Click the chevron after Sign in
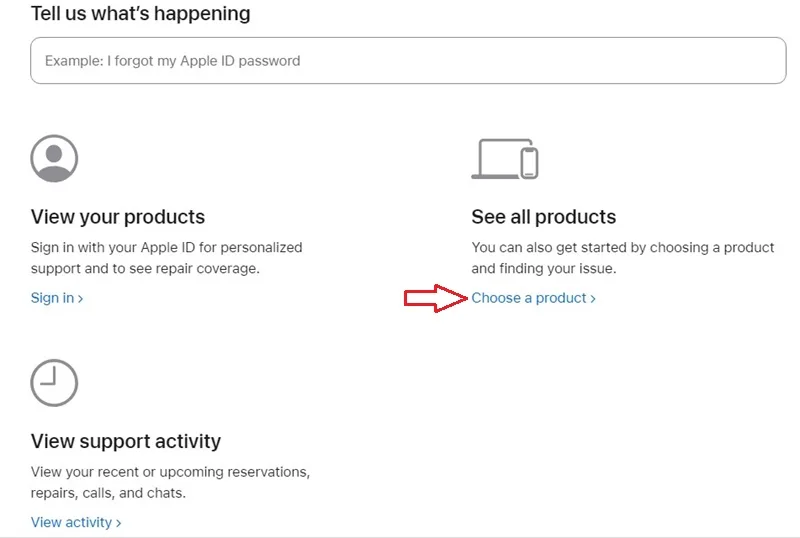This screenshot has height=538, width=800. tap(80, 299)
